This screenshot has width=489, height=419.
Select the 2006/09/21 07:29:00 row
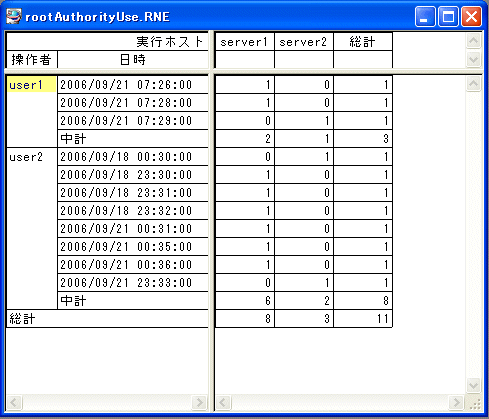click(133, 121)
